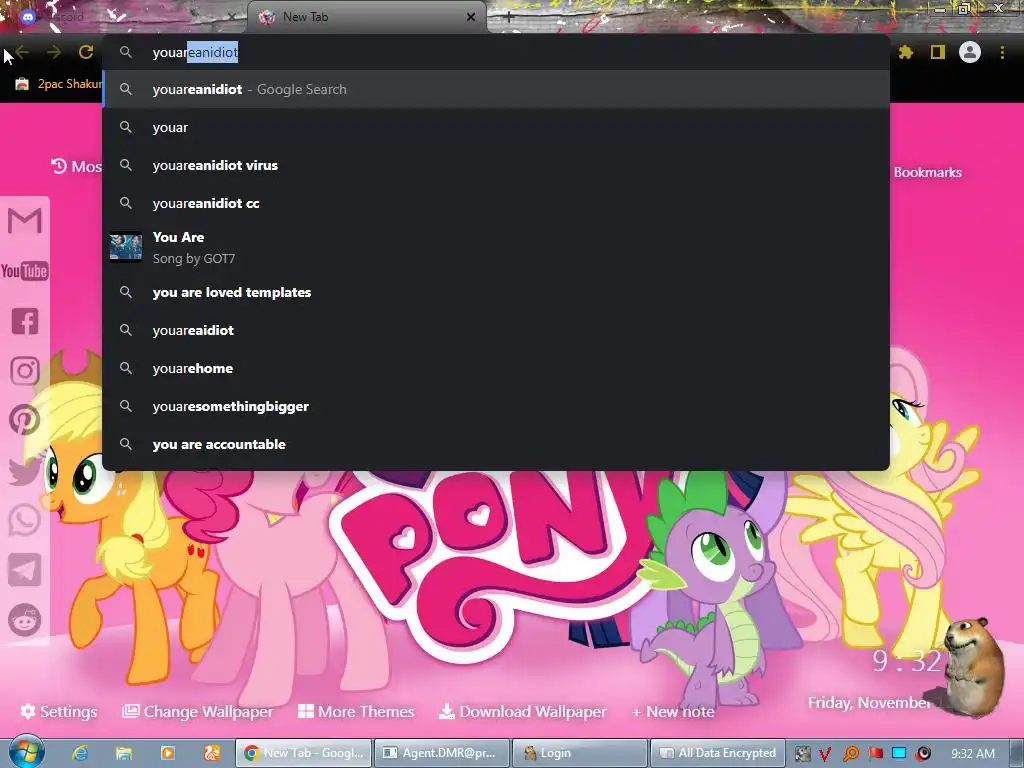
Task: Add a note with '+ New note'
Action: pos(673,711)
